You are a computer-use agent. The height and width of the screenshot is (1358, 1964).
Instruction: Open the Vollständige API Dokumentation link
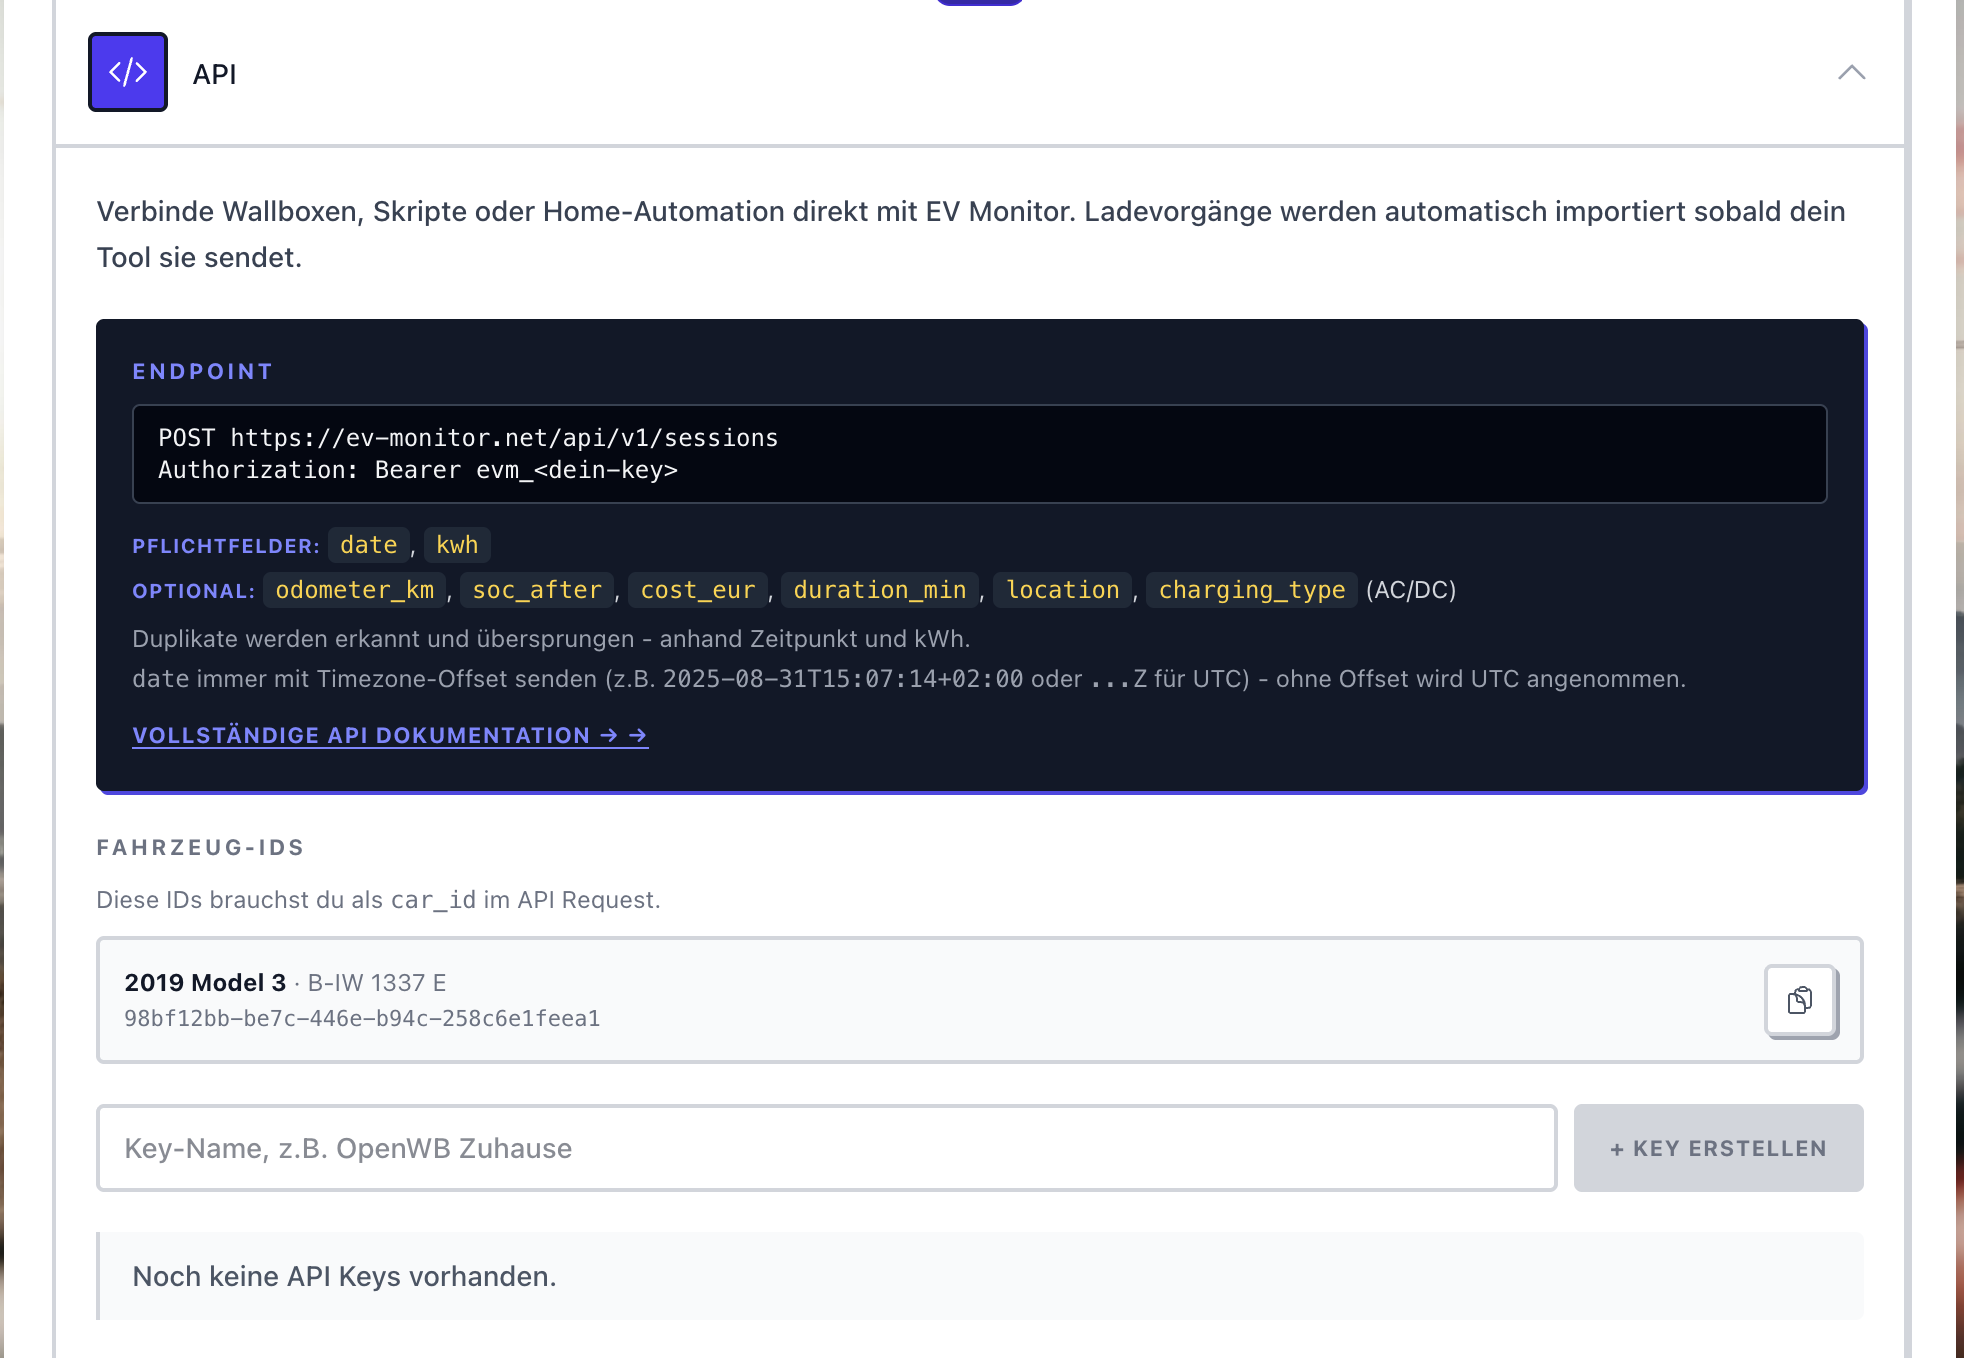[x=390, y=735]
